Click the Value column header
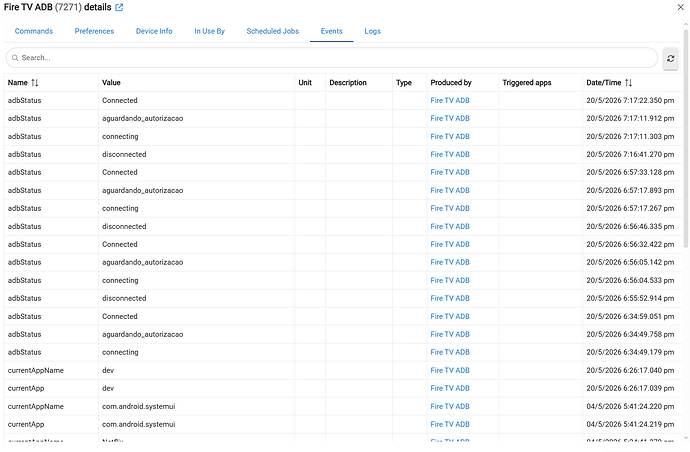The image size is (690, 452). [x=111, y=83]
